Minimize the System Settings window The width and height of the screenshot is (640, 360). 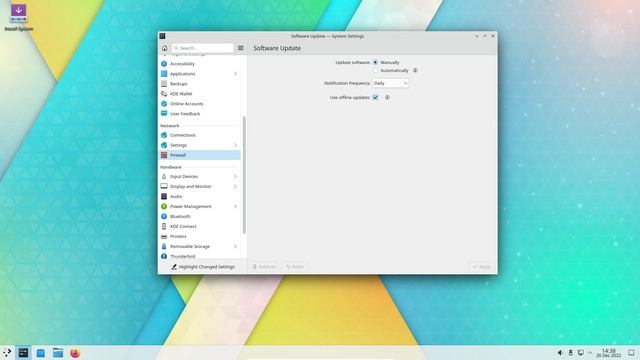click(476, 36)
